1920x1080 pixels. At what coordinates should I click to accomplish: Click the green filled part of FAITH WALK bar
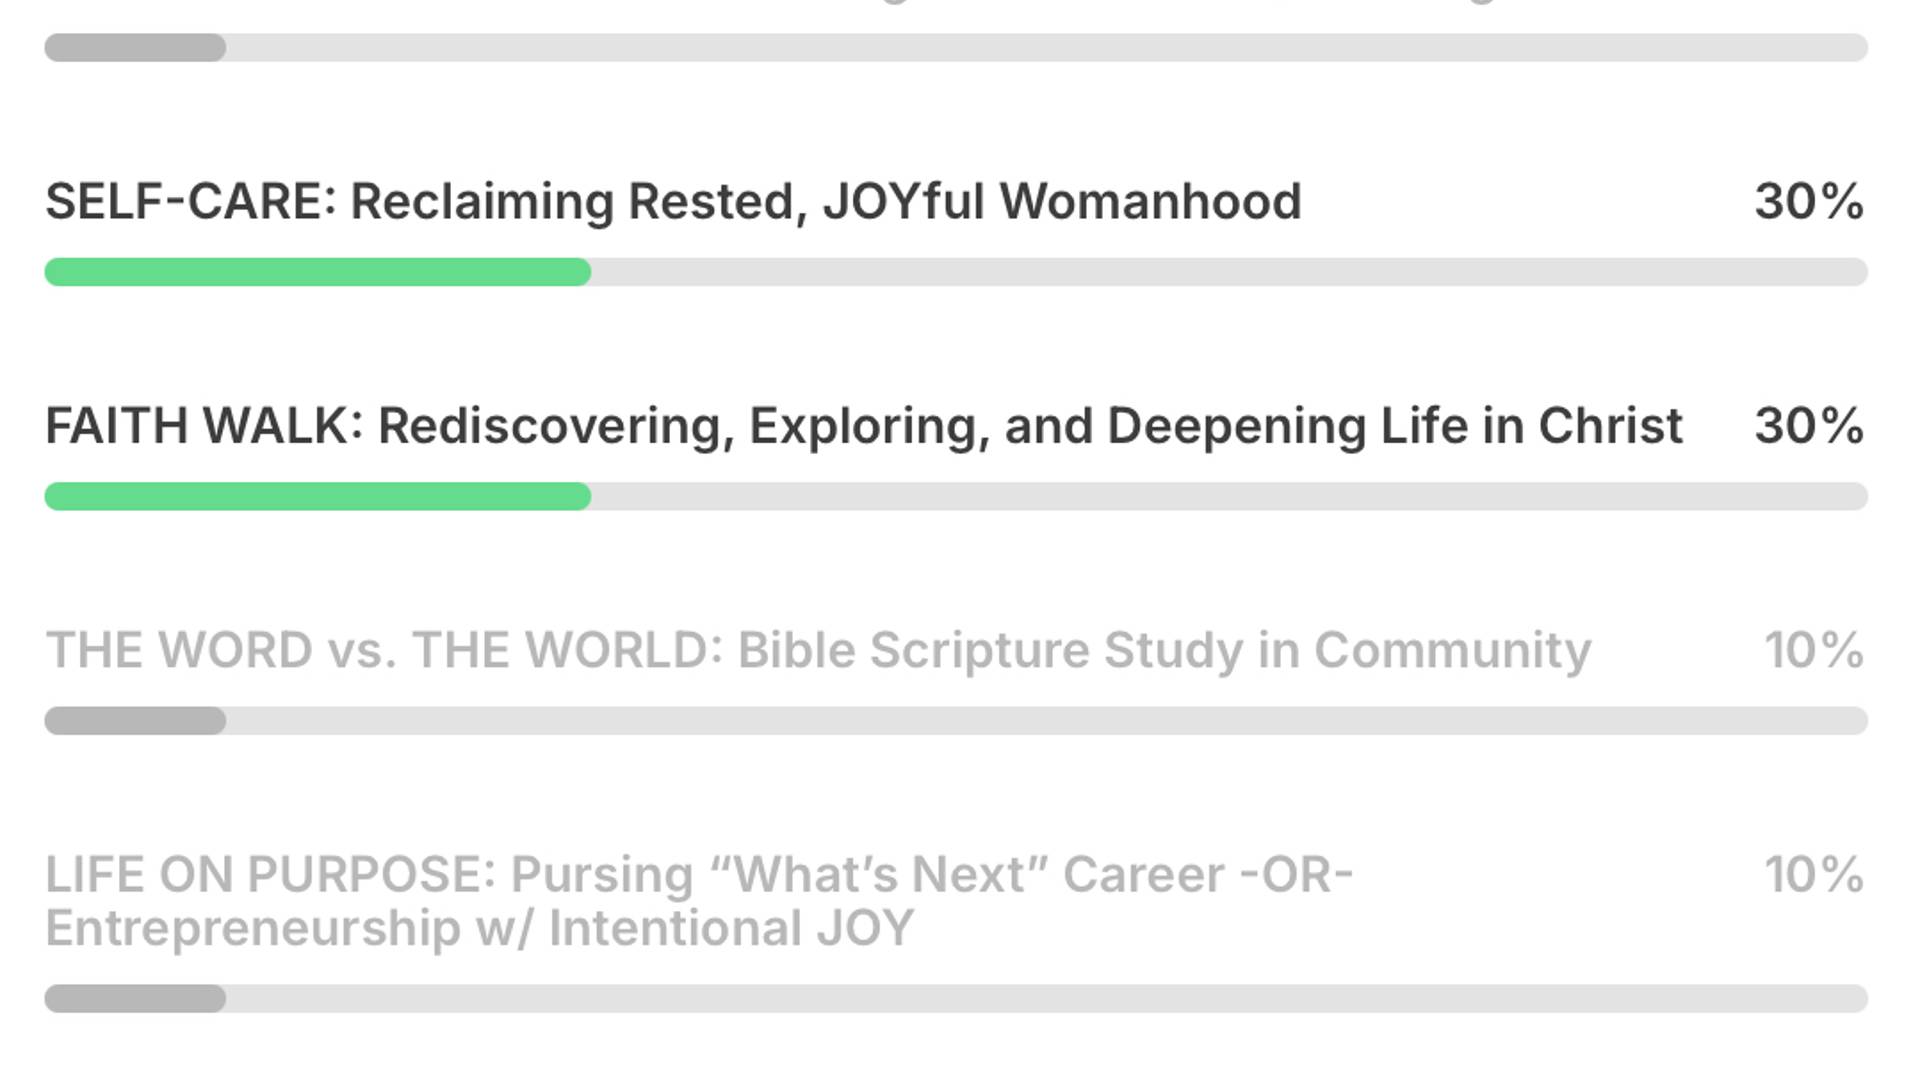[318, 497]
